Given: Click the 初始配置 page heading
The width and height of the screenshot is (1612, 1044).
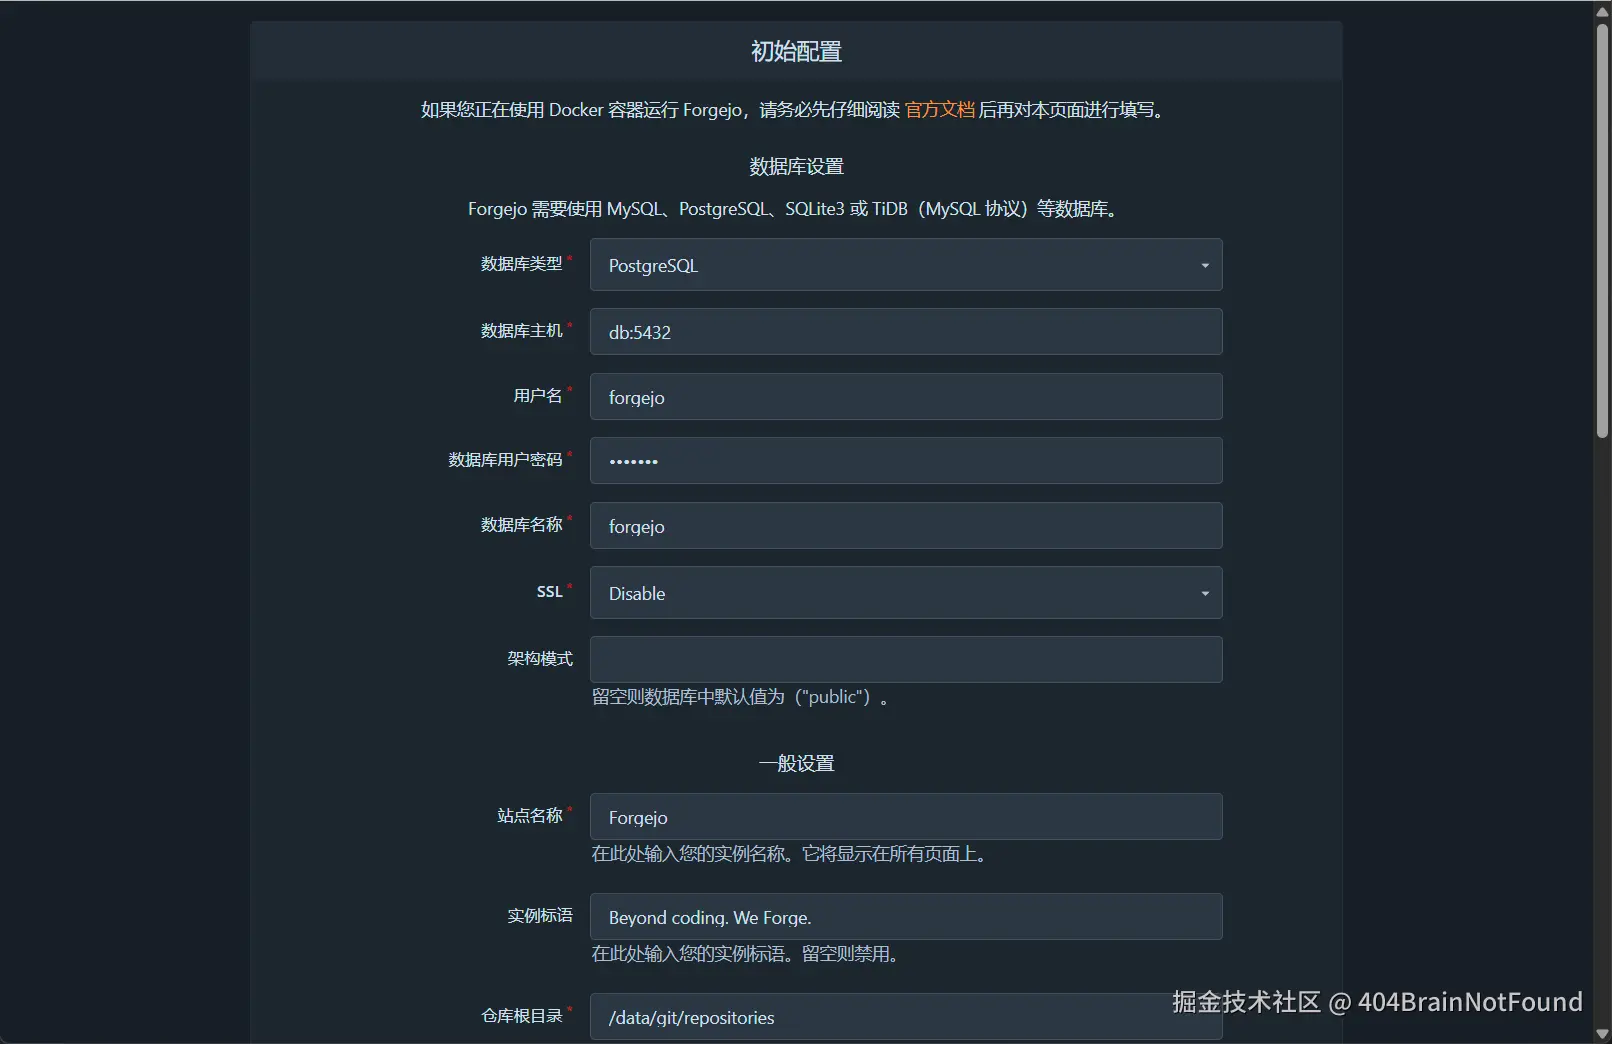Looking at the screenshot, I should (x=796, y=52).
